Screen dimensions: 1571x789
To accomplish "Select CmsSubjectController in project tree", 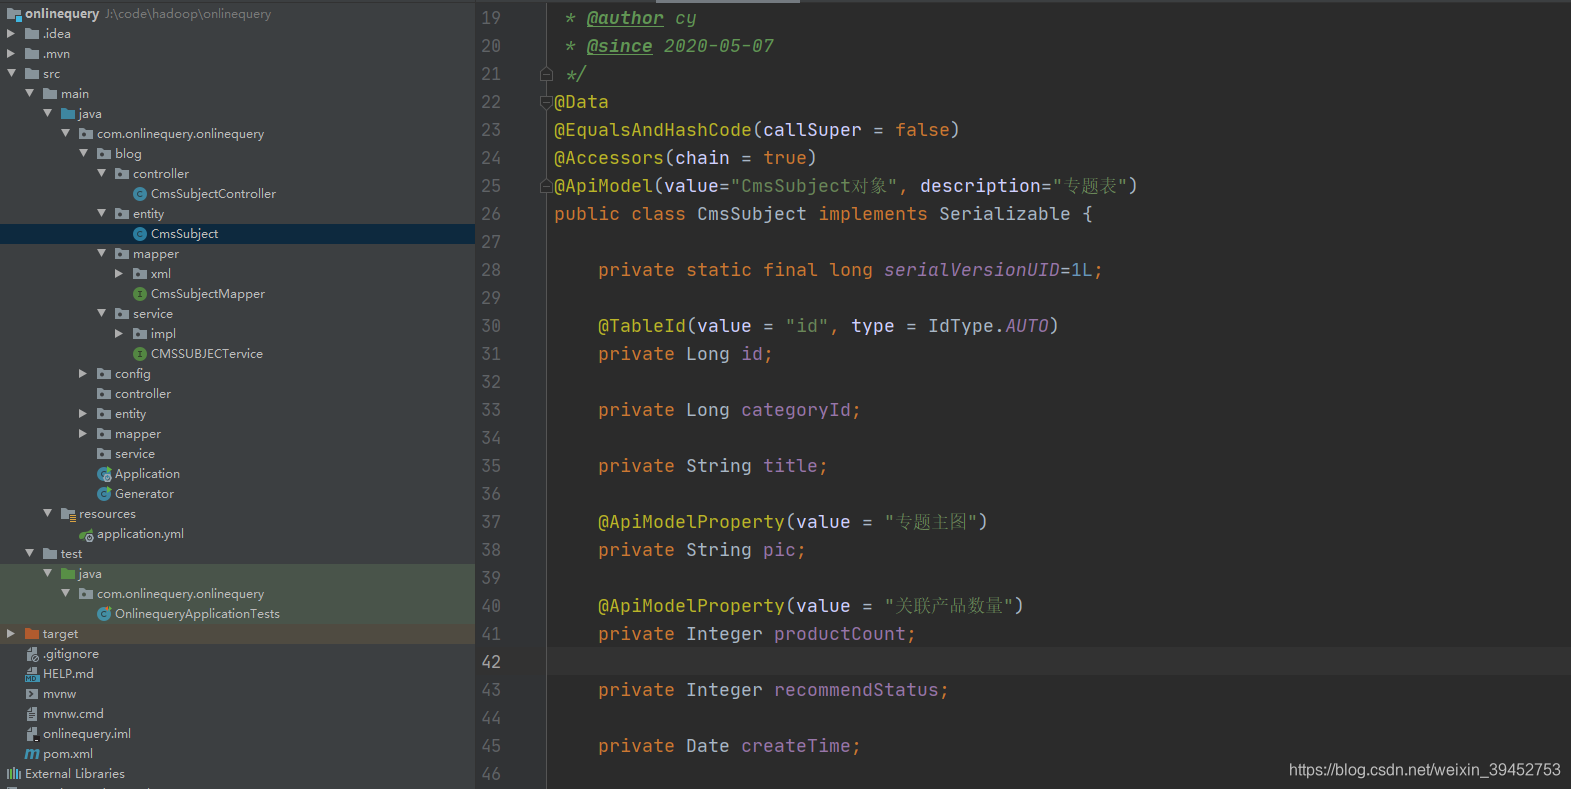I will point(213,194).
